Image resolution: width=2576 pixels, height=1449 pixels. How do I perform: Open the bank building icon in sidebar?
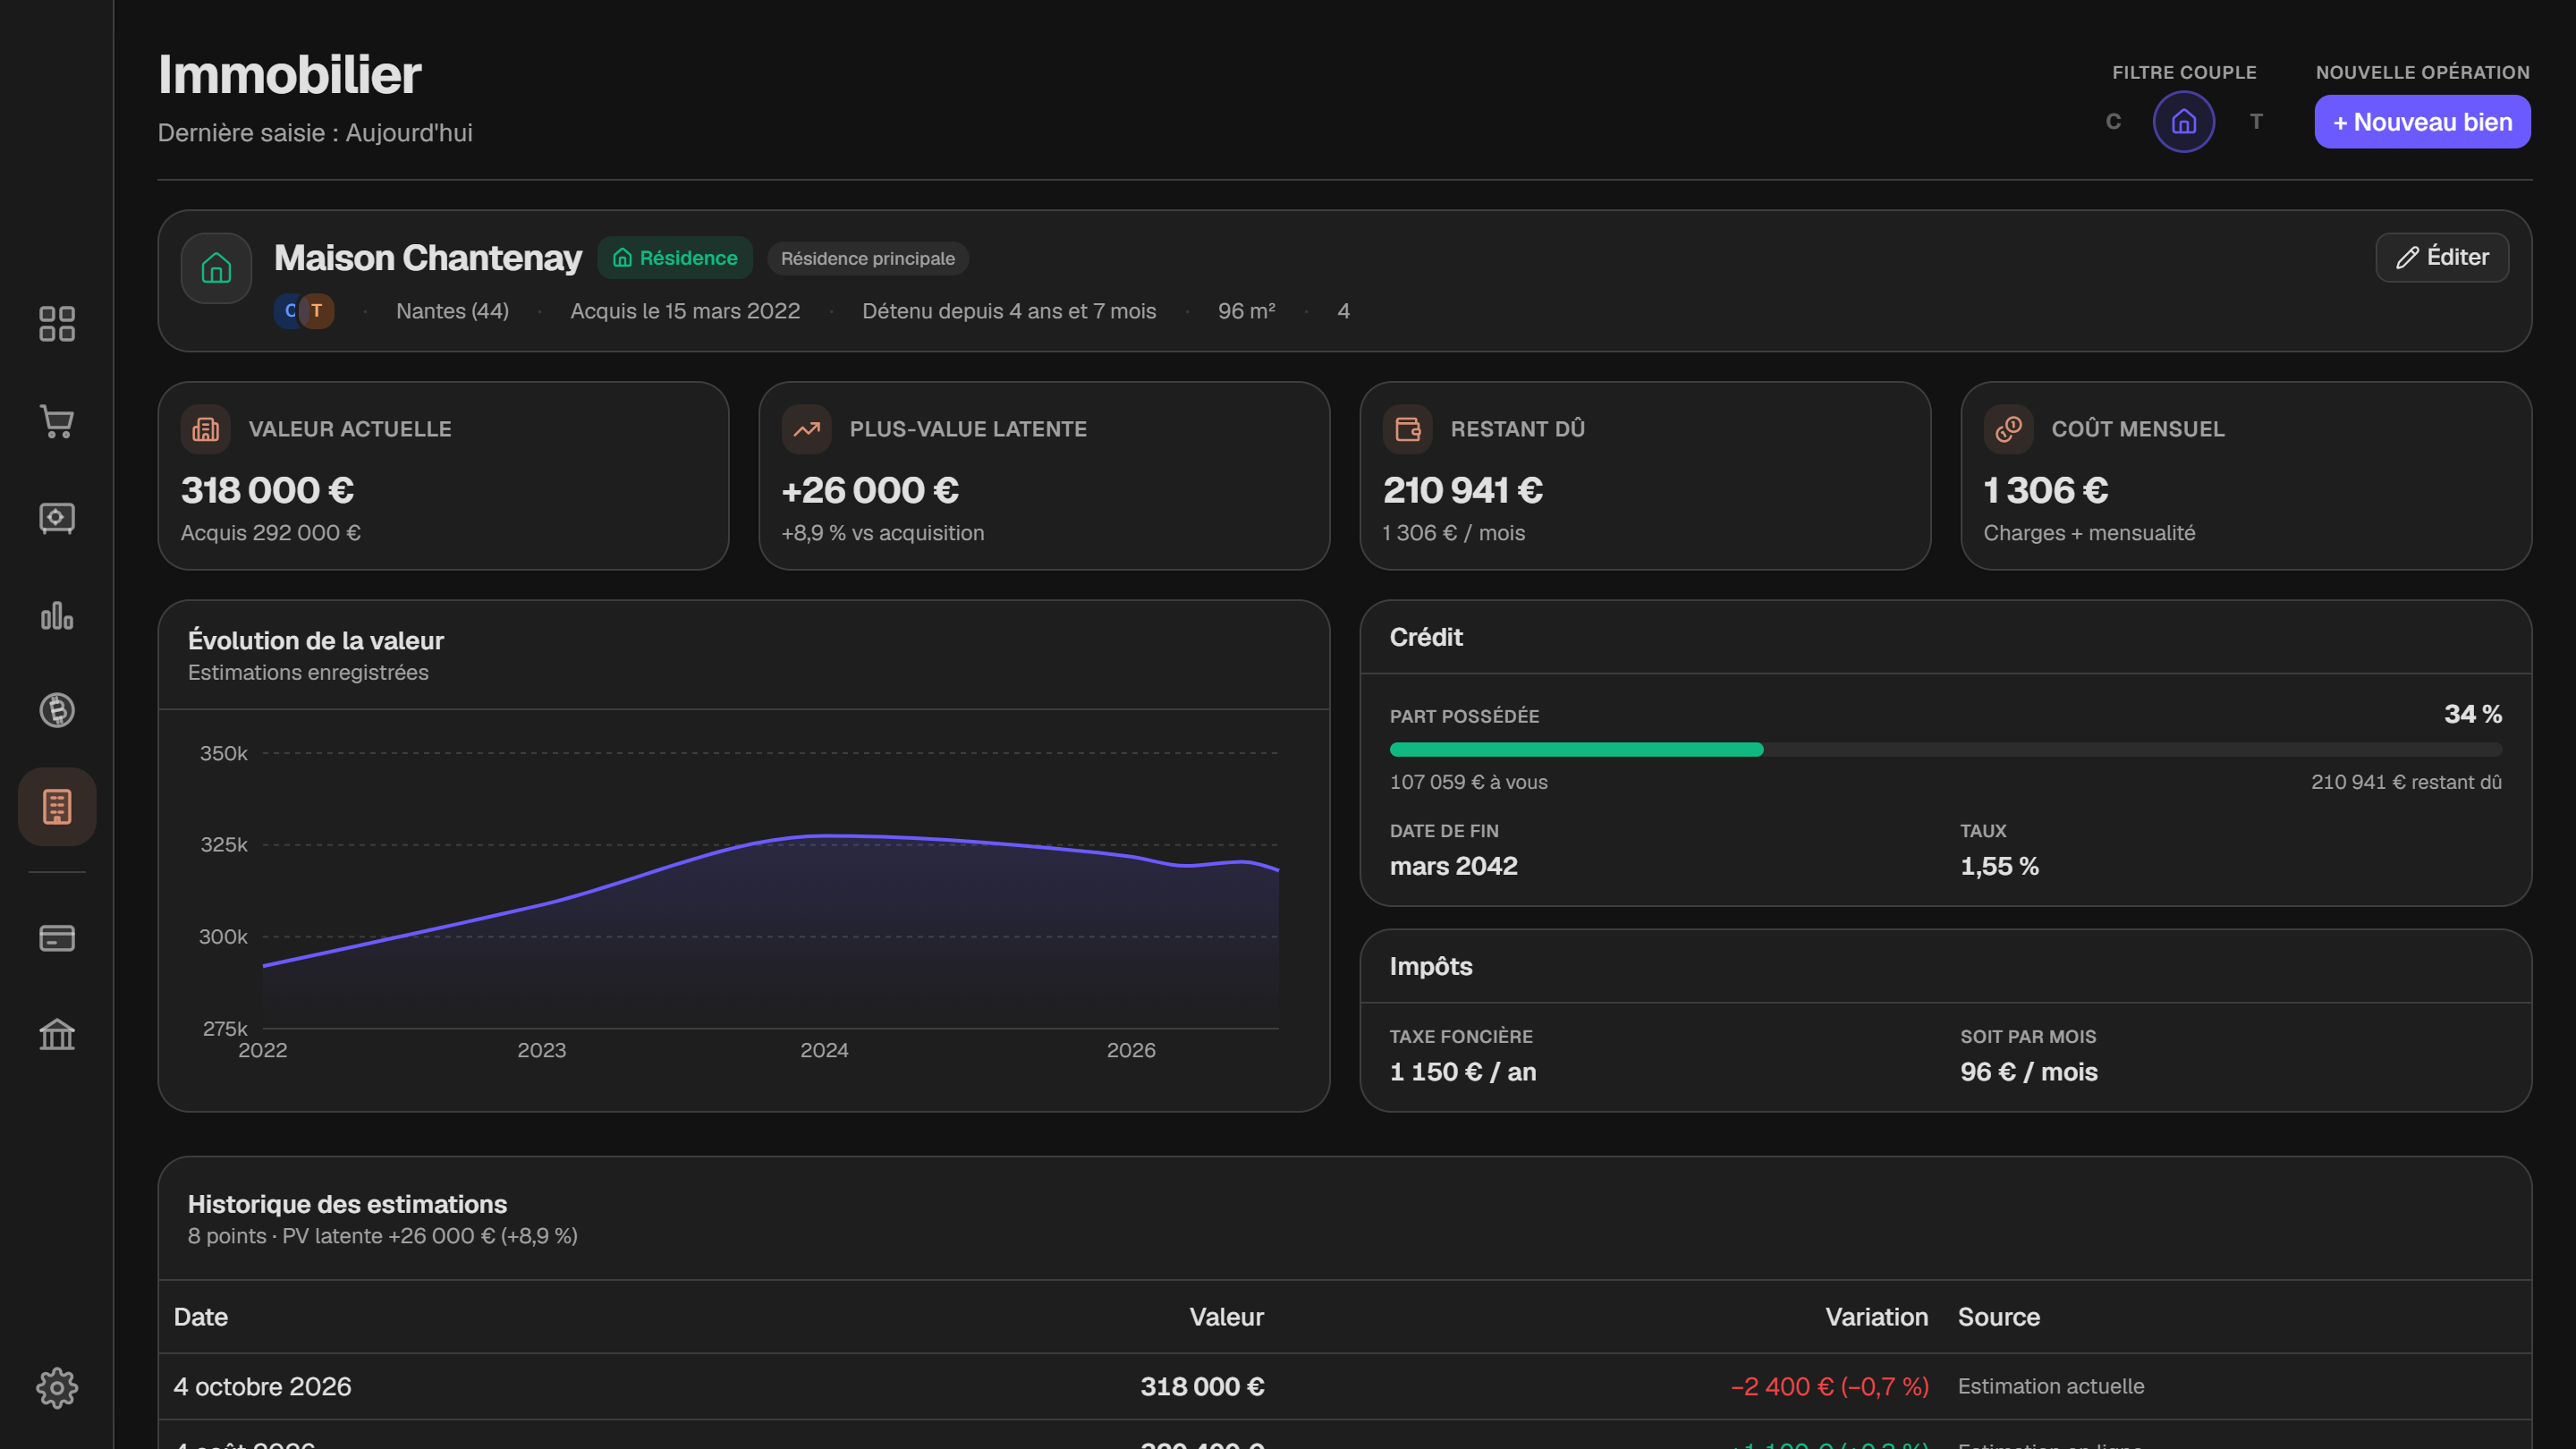[57, 1034]
